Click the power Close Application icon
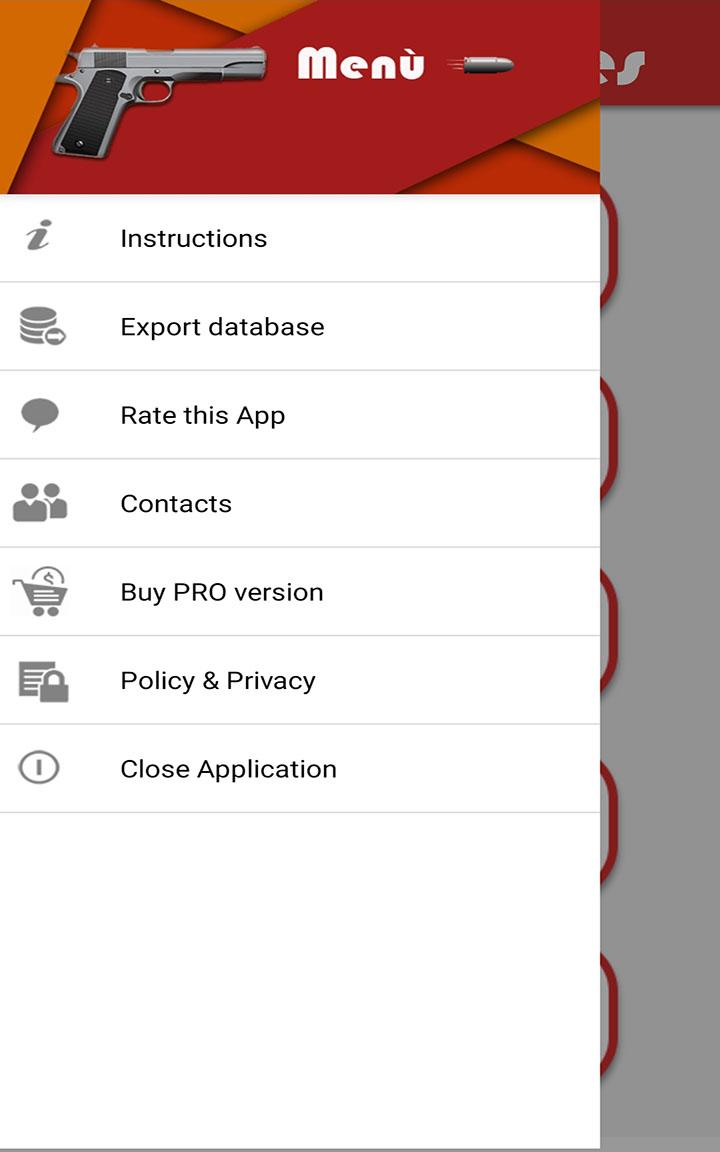This screenshot has width=720, height=1152. click(x=39, y=768)
